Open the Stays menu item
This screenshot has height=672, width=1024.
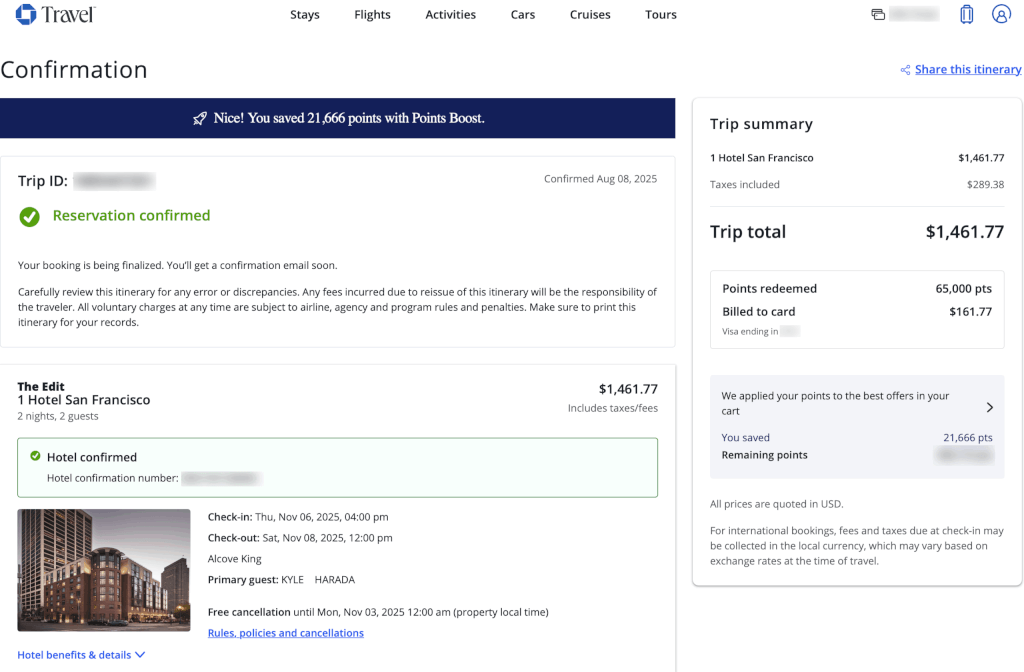305,14
